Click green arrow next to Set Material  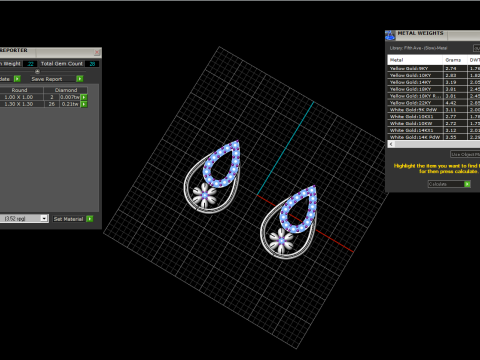(90, 219)
